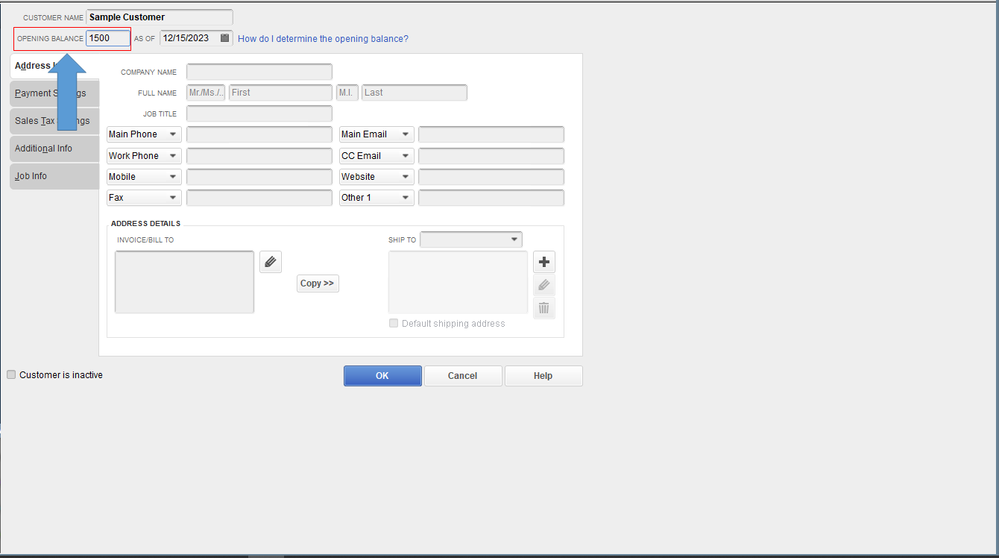Click the Work Phone number field
The image size is (999, 558).
click(x=259, y=156)
